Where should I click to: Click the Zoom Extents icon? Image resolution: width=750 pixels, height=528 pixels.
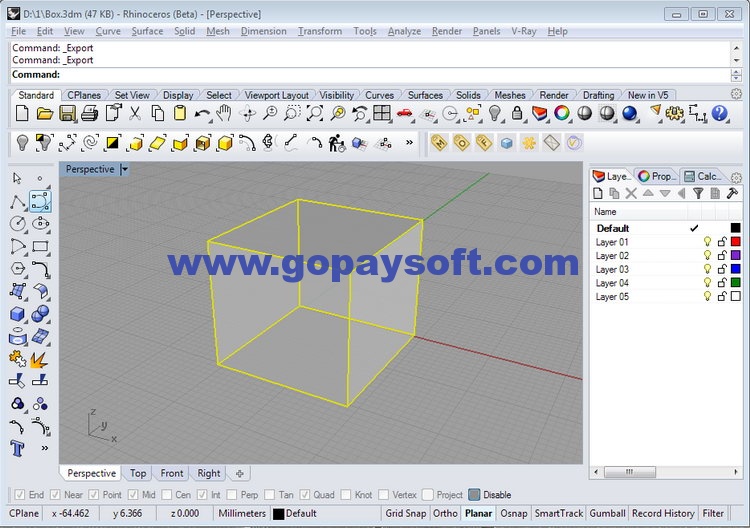point(315,113)
